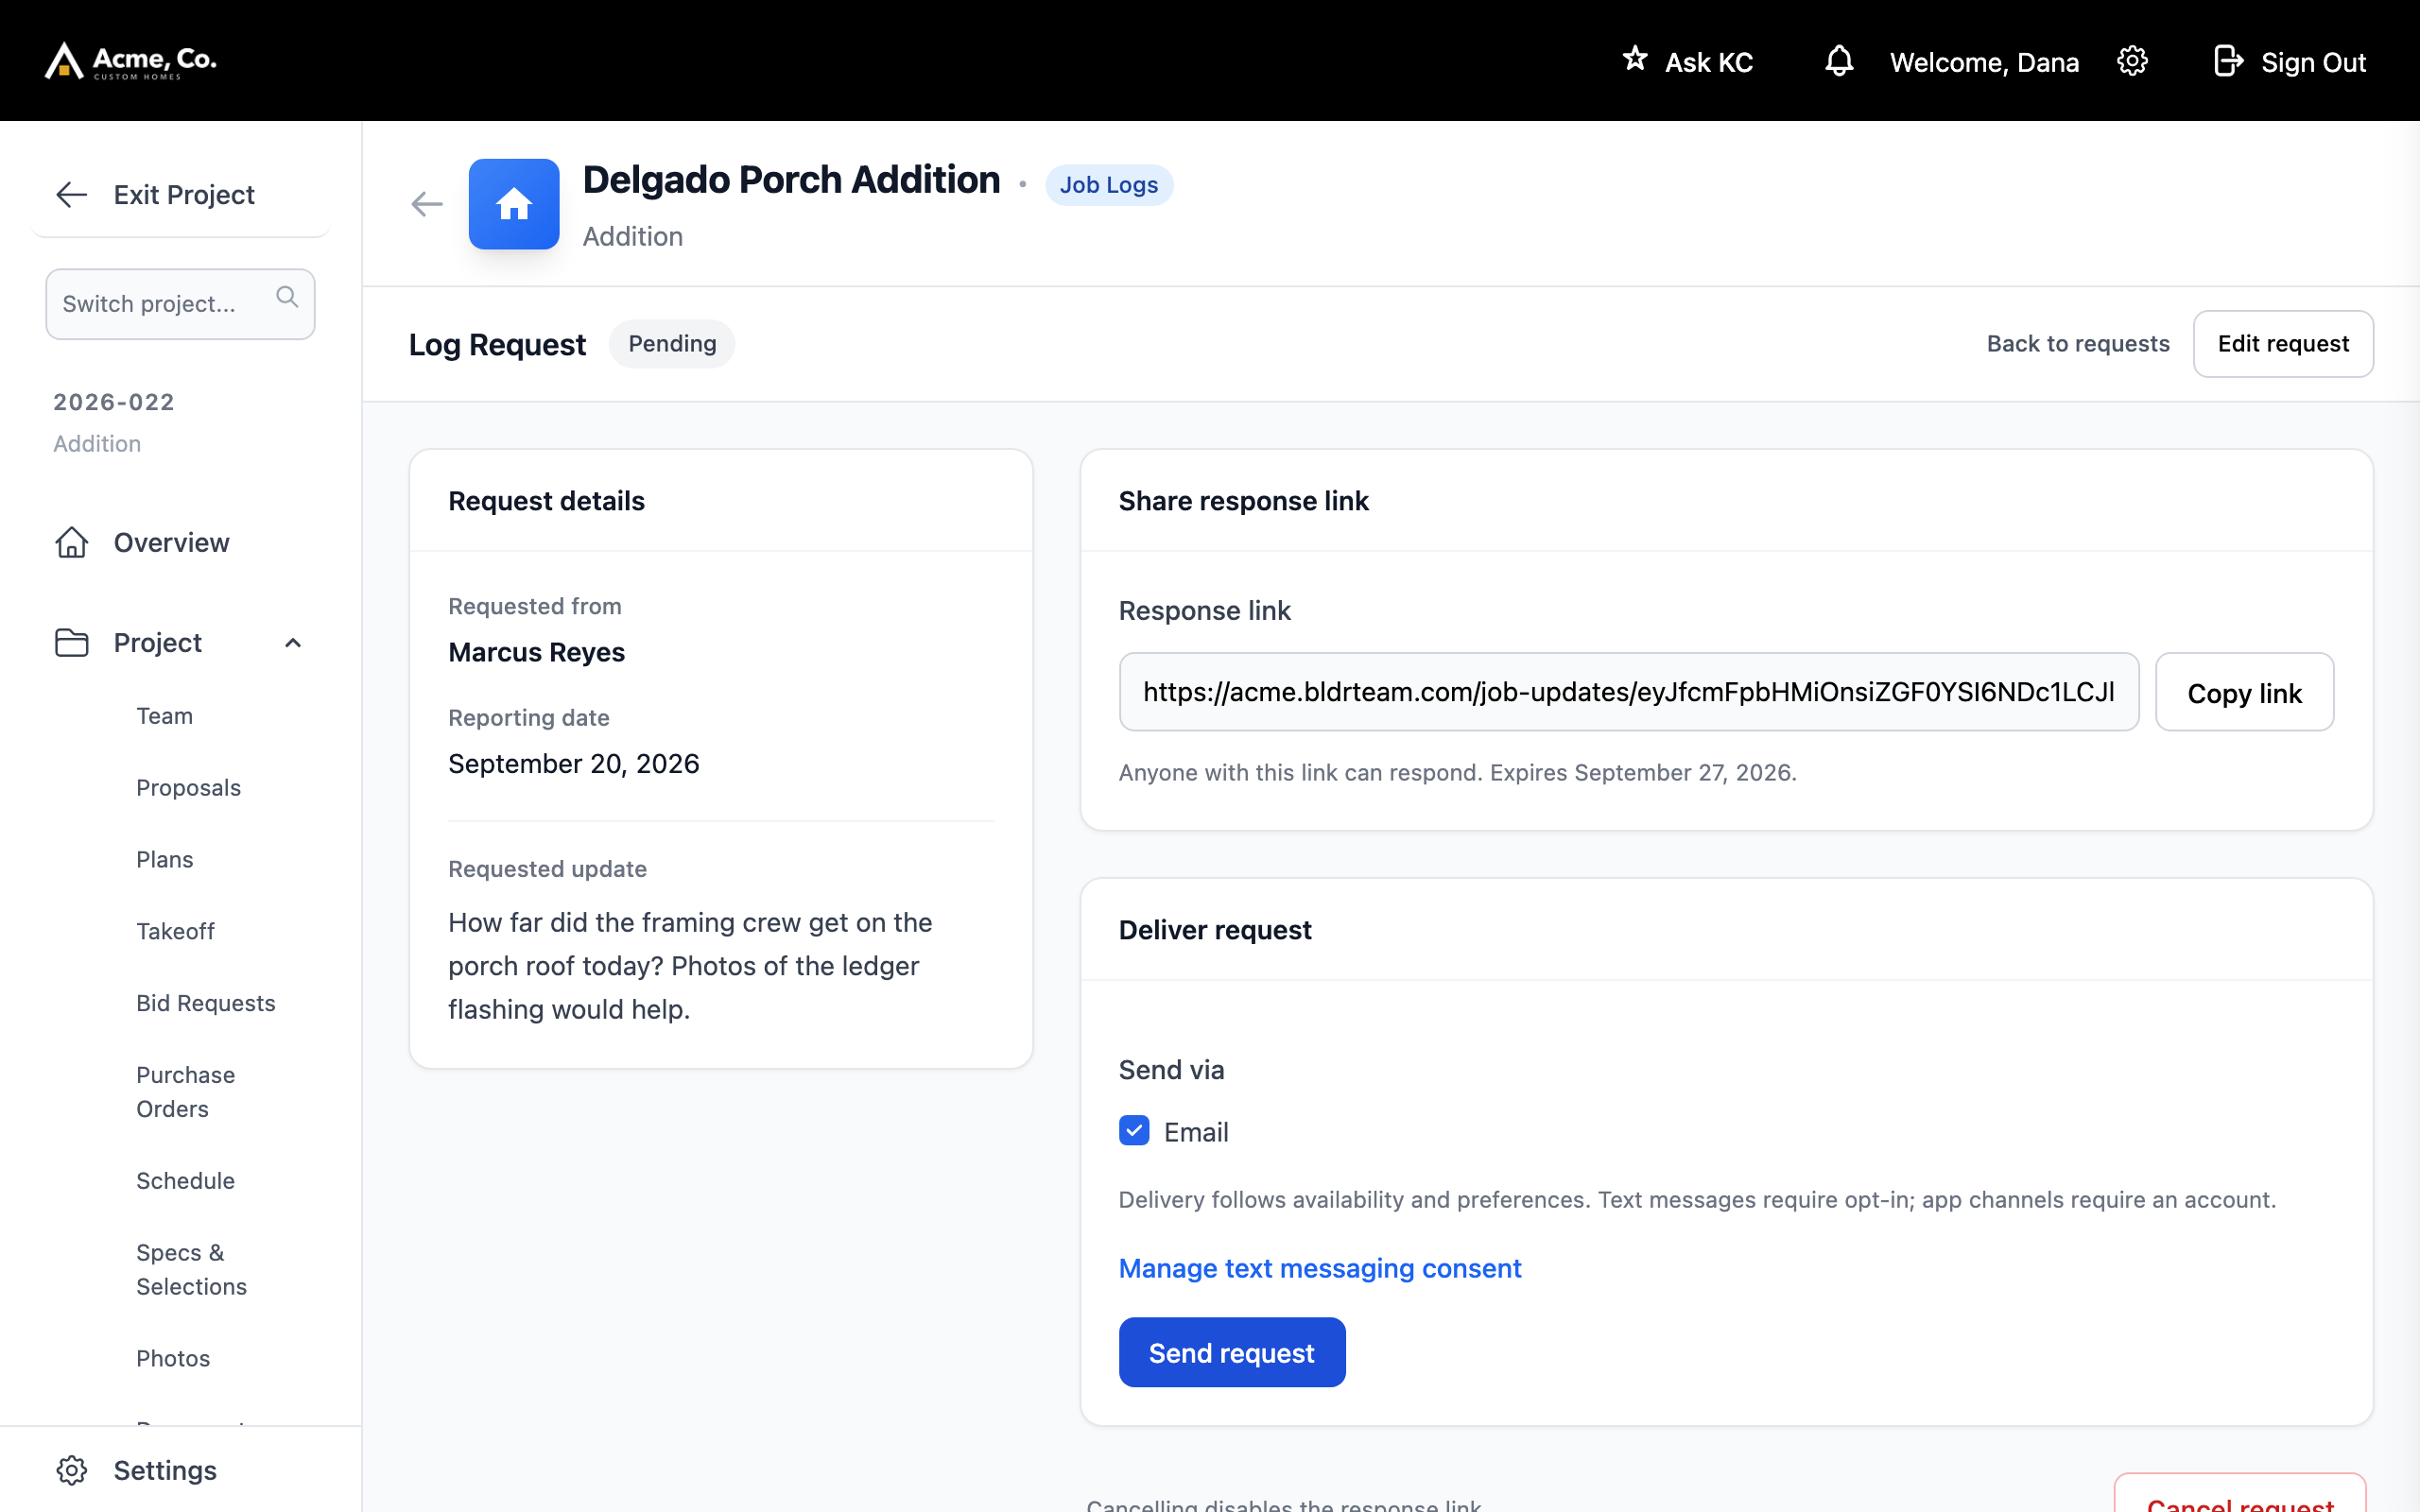Viewport: 2420px width, 1512px height.
Task: Click Back to requests link
Action: coord(2078,344)
